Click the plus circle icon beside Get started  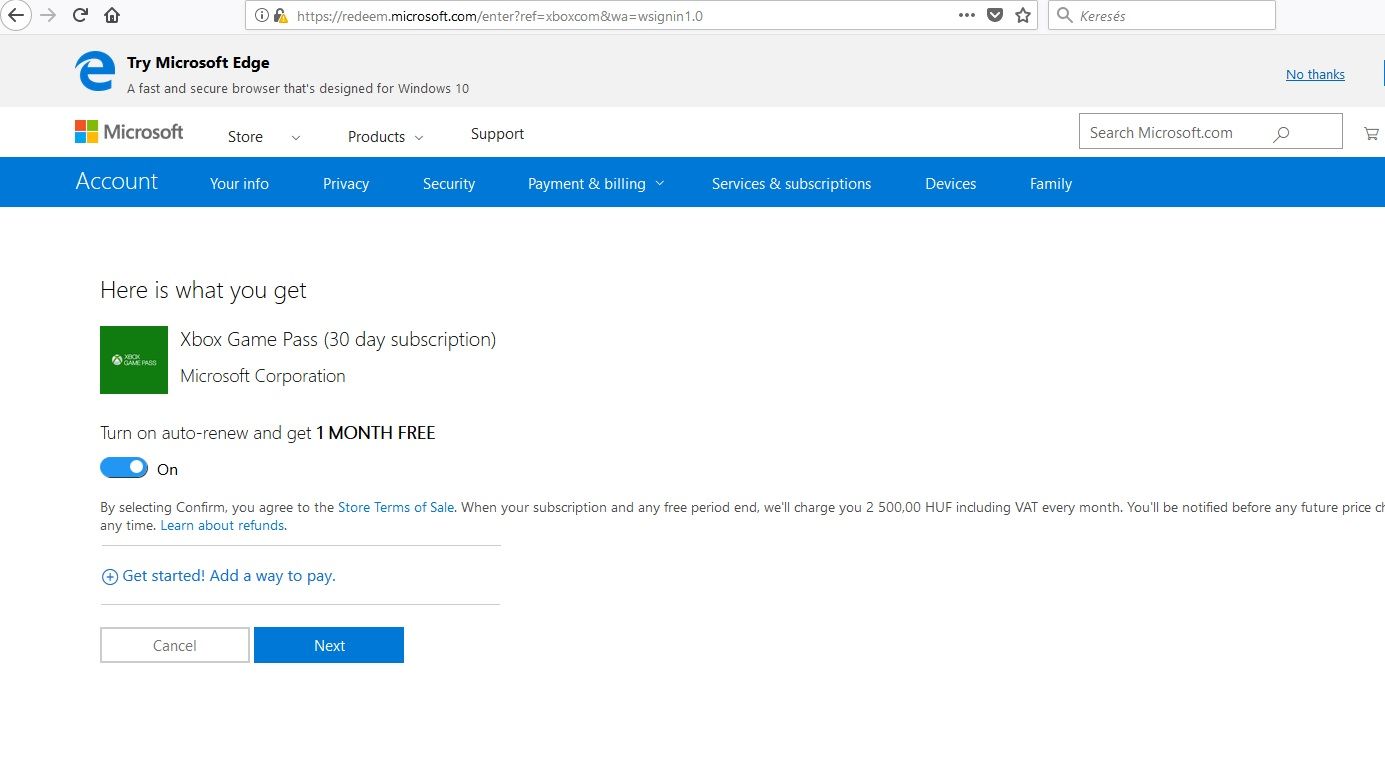[x=110, y=577]
